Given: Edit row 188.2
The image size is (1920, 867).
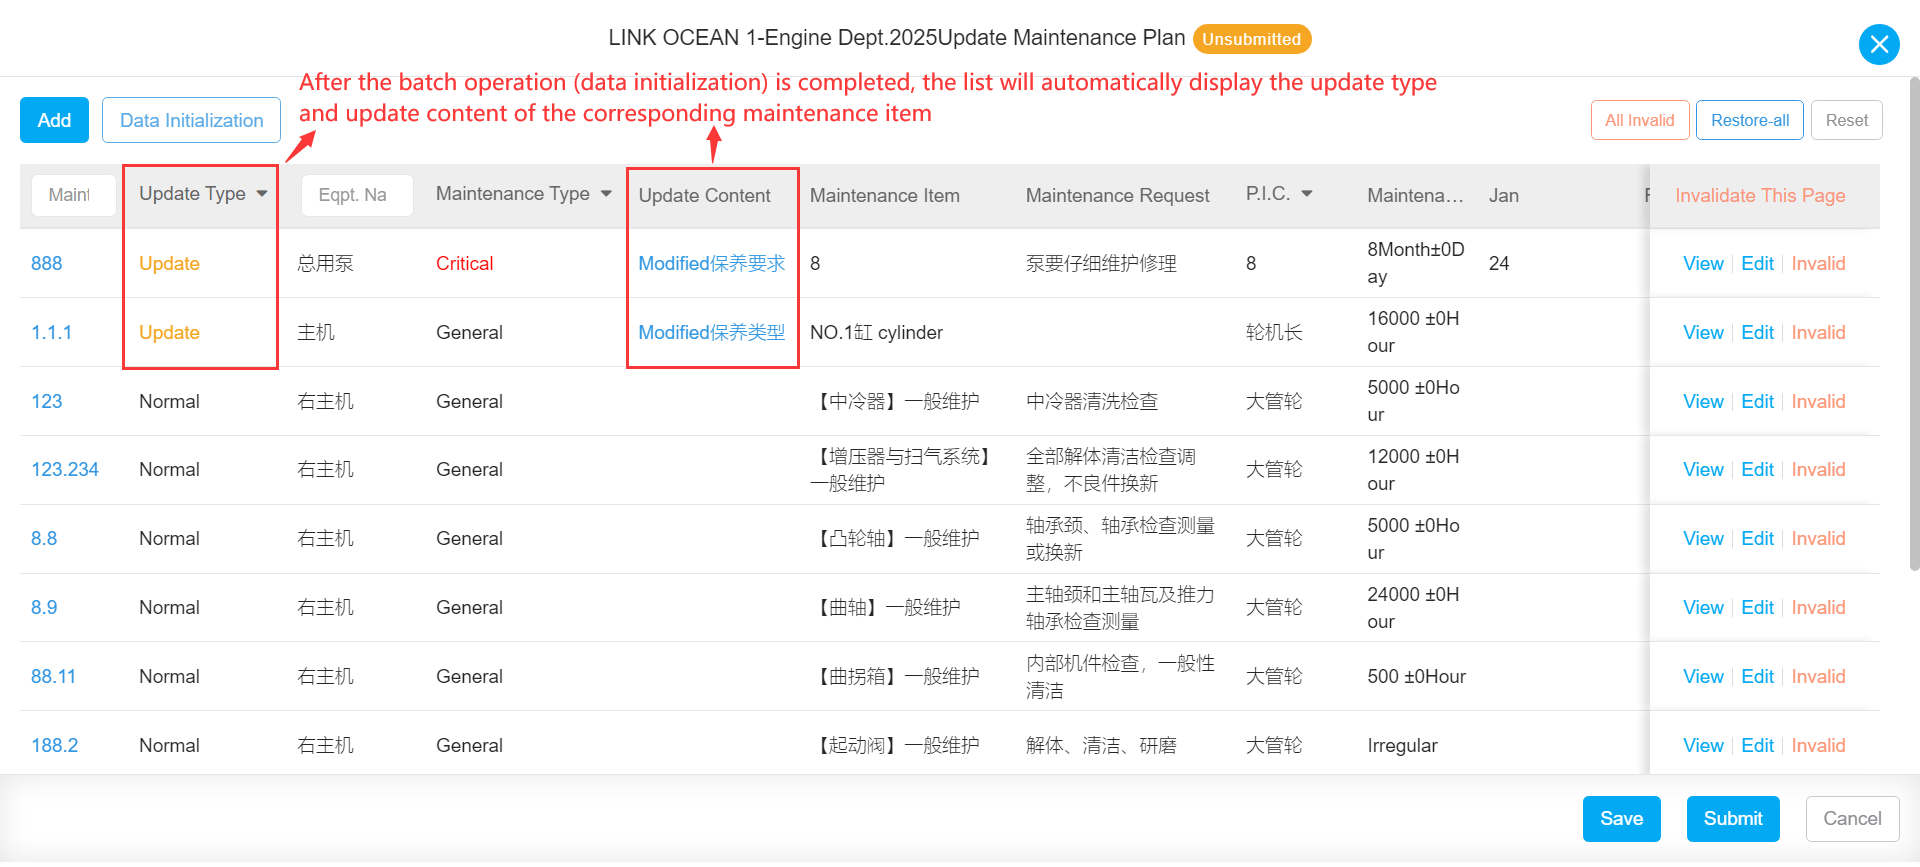Looking at the screenshot, I should 1757,746.
